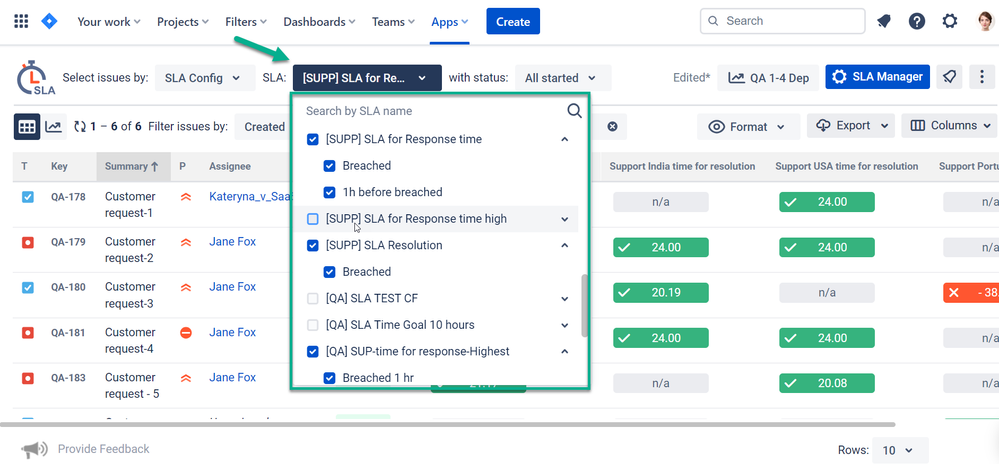999x464 pixels.
Task: Uncheck [SUPP] SLA Resolution
Action: pyautogui.click(x=313, y=245)
